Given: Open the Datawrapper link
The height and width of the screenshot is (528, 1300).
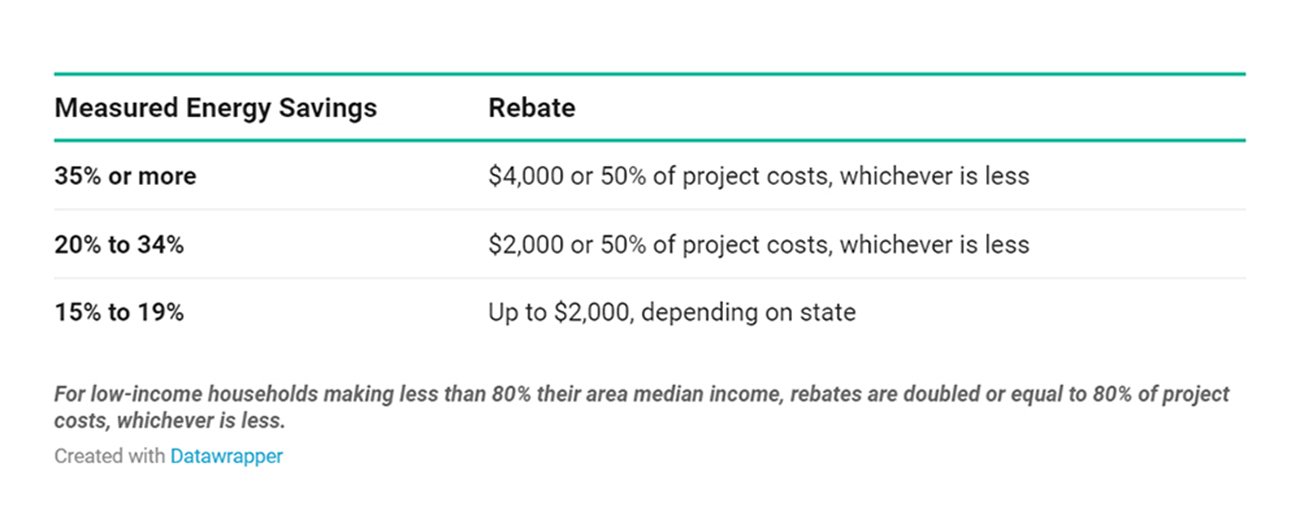Looking at the screenshot, I should pyautogui.click(x=226, y=456).
